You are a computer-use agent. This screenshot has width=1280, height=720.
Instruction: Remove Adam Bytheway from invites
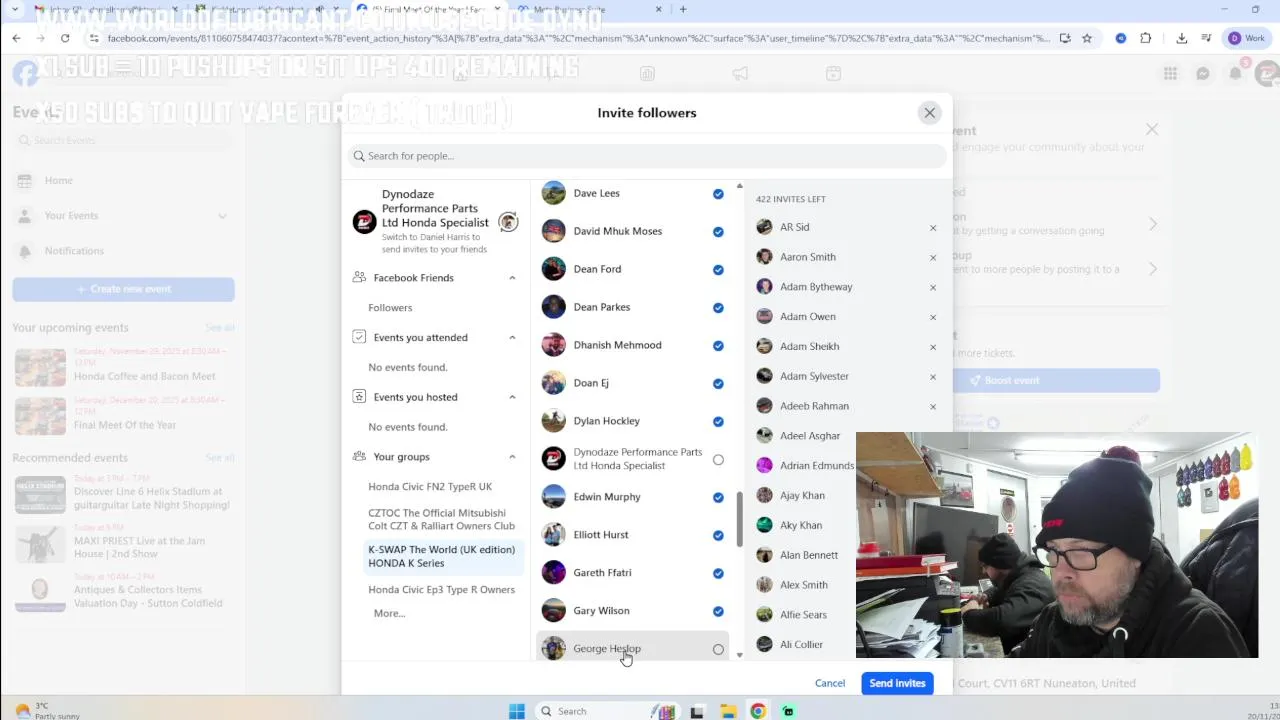[x=933, y=288]
